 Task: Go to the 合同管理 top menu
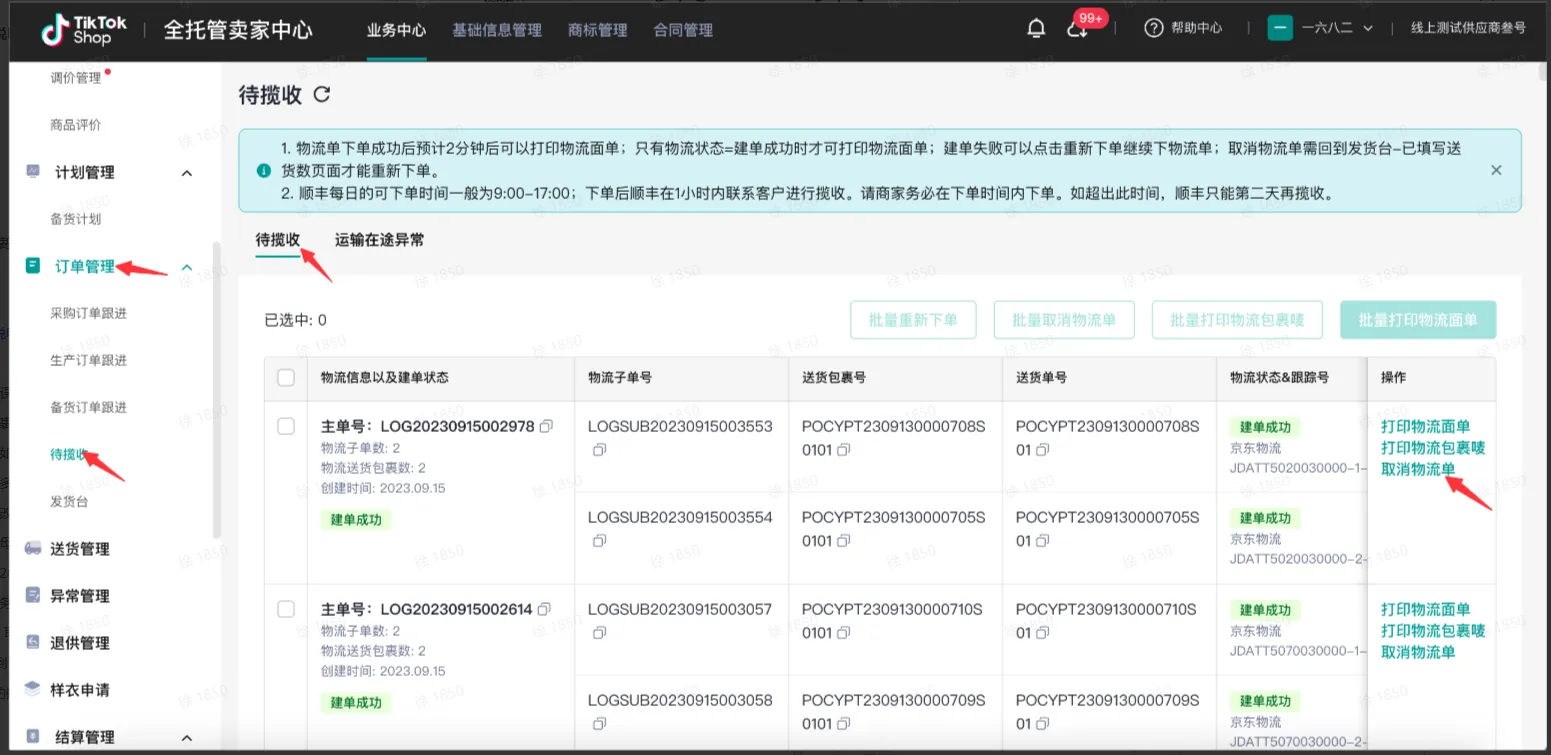683,30
